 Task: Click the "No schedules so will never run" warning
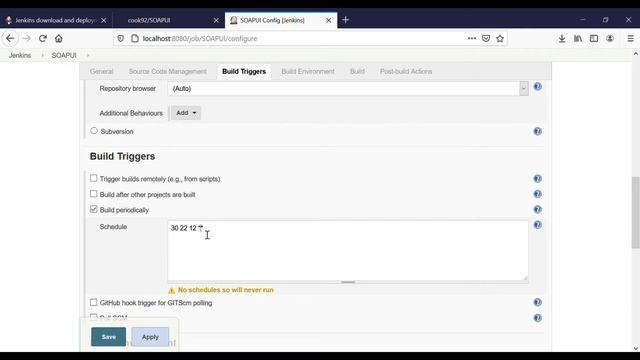(225, 290)
